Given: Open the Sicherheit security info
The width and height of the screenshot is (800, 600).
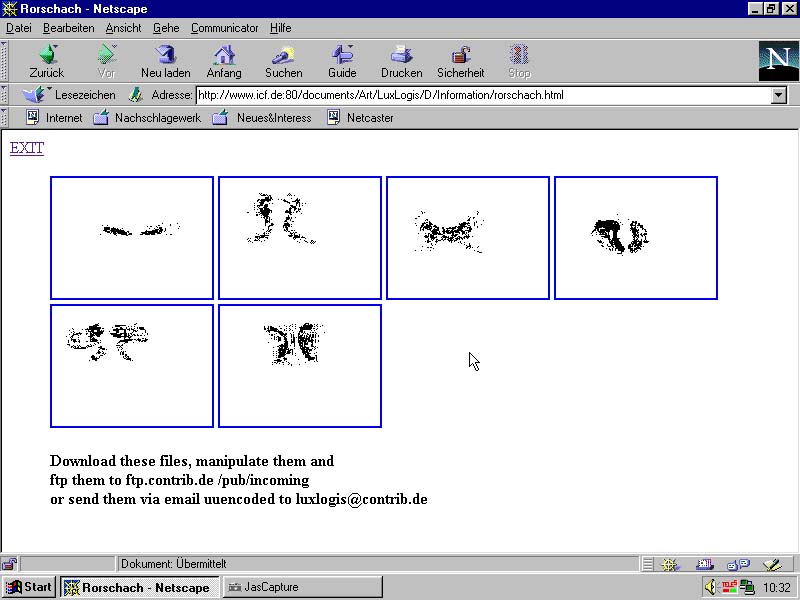Looking at the screenshot, I should click(461, 61).
